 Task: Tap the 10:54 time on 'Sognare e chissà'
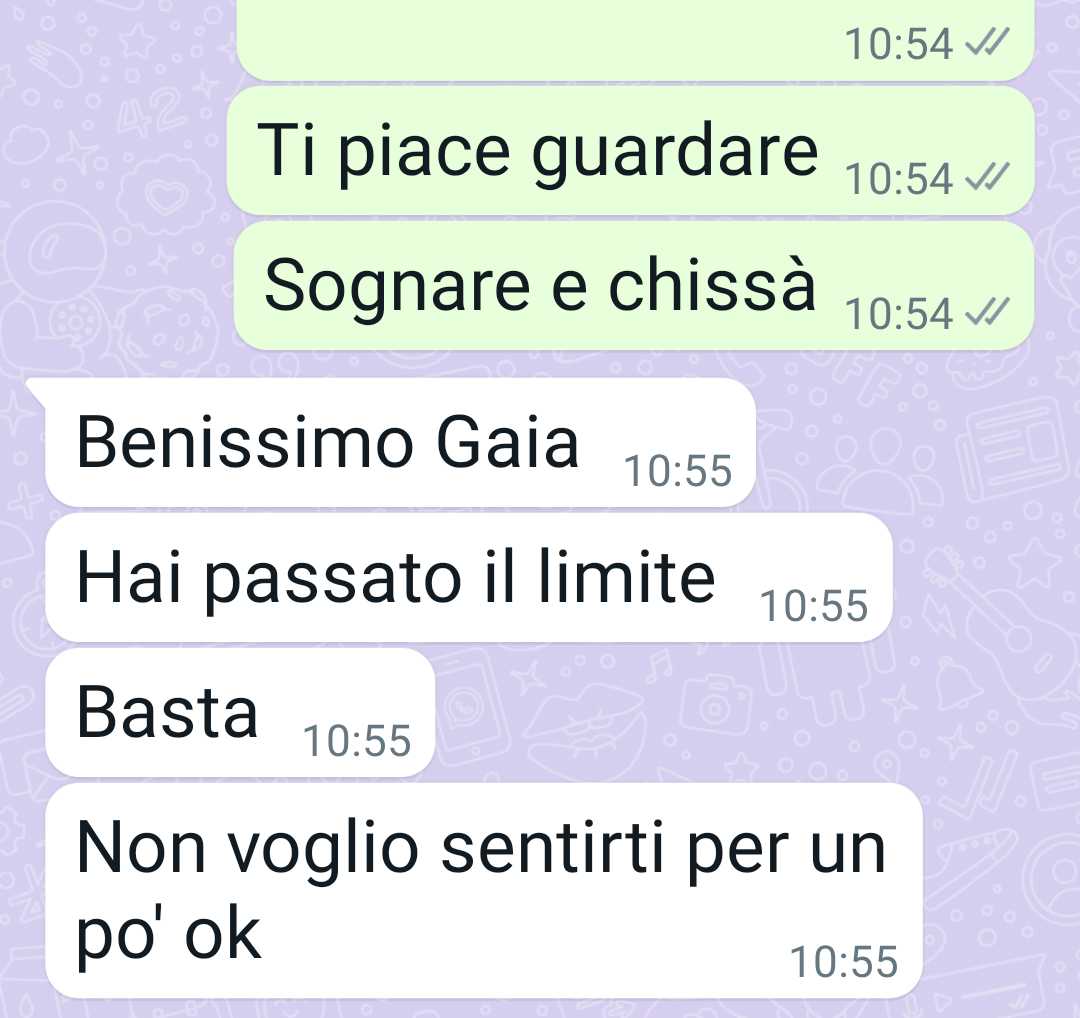coord(899,313)
